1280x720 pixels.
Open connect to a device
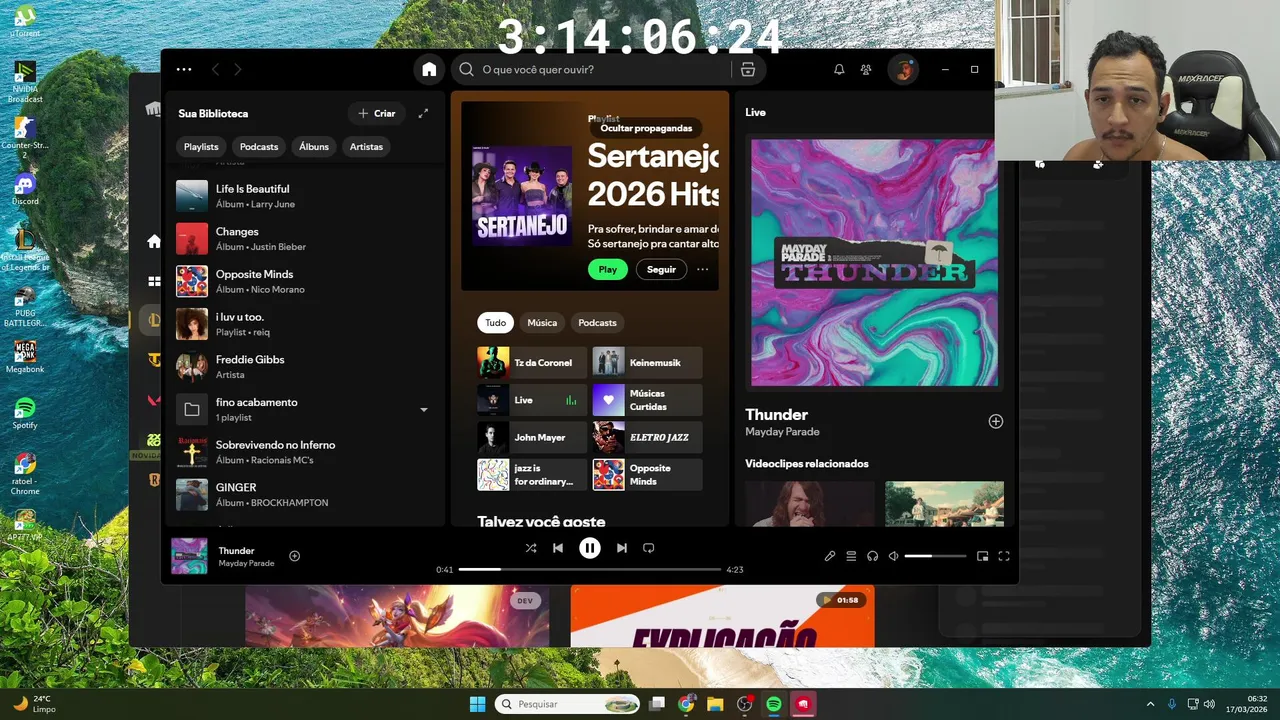872,556
